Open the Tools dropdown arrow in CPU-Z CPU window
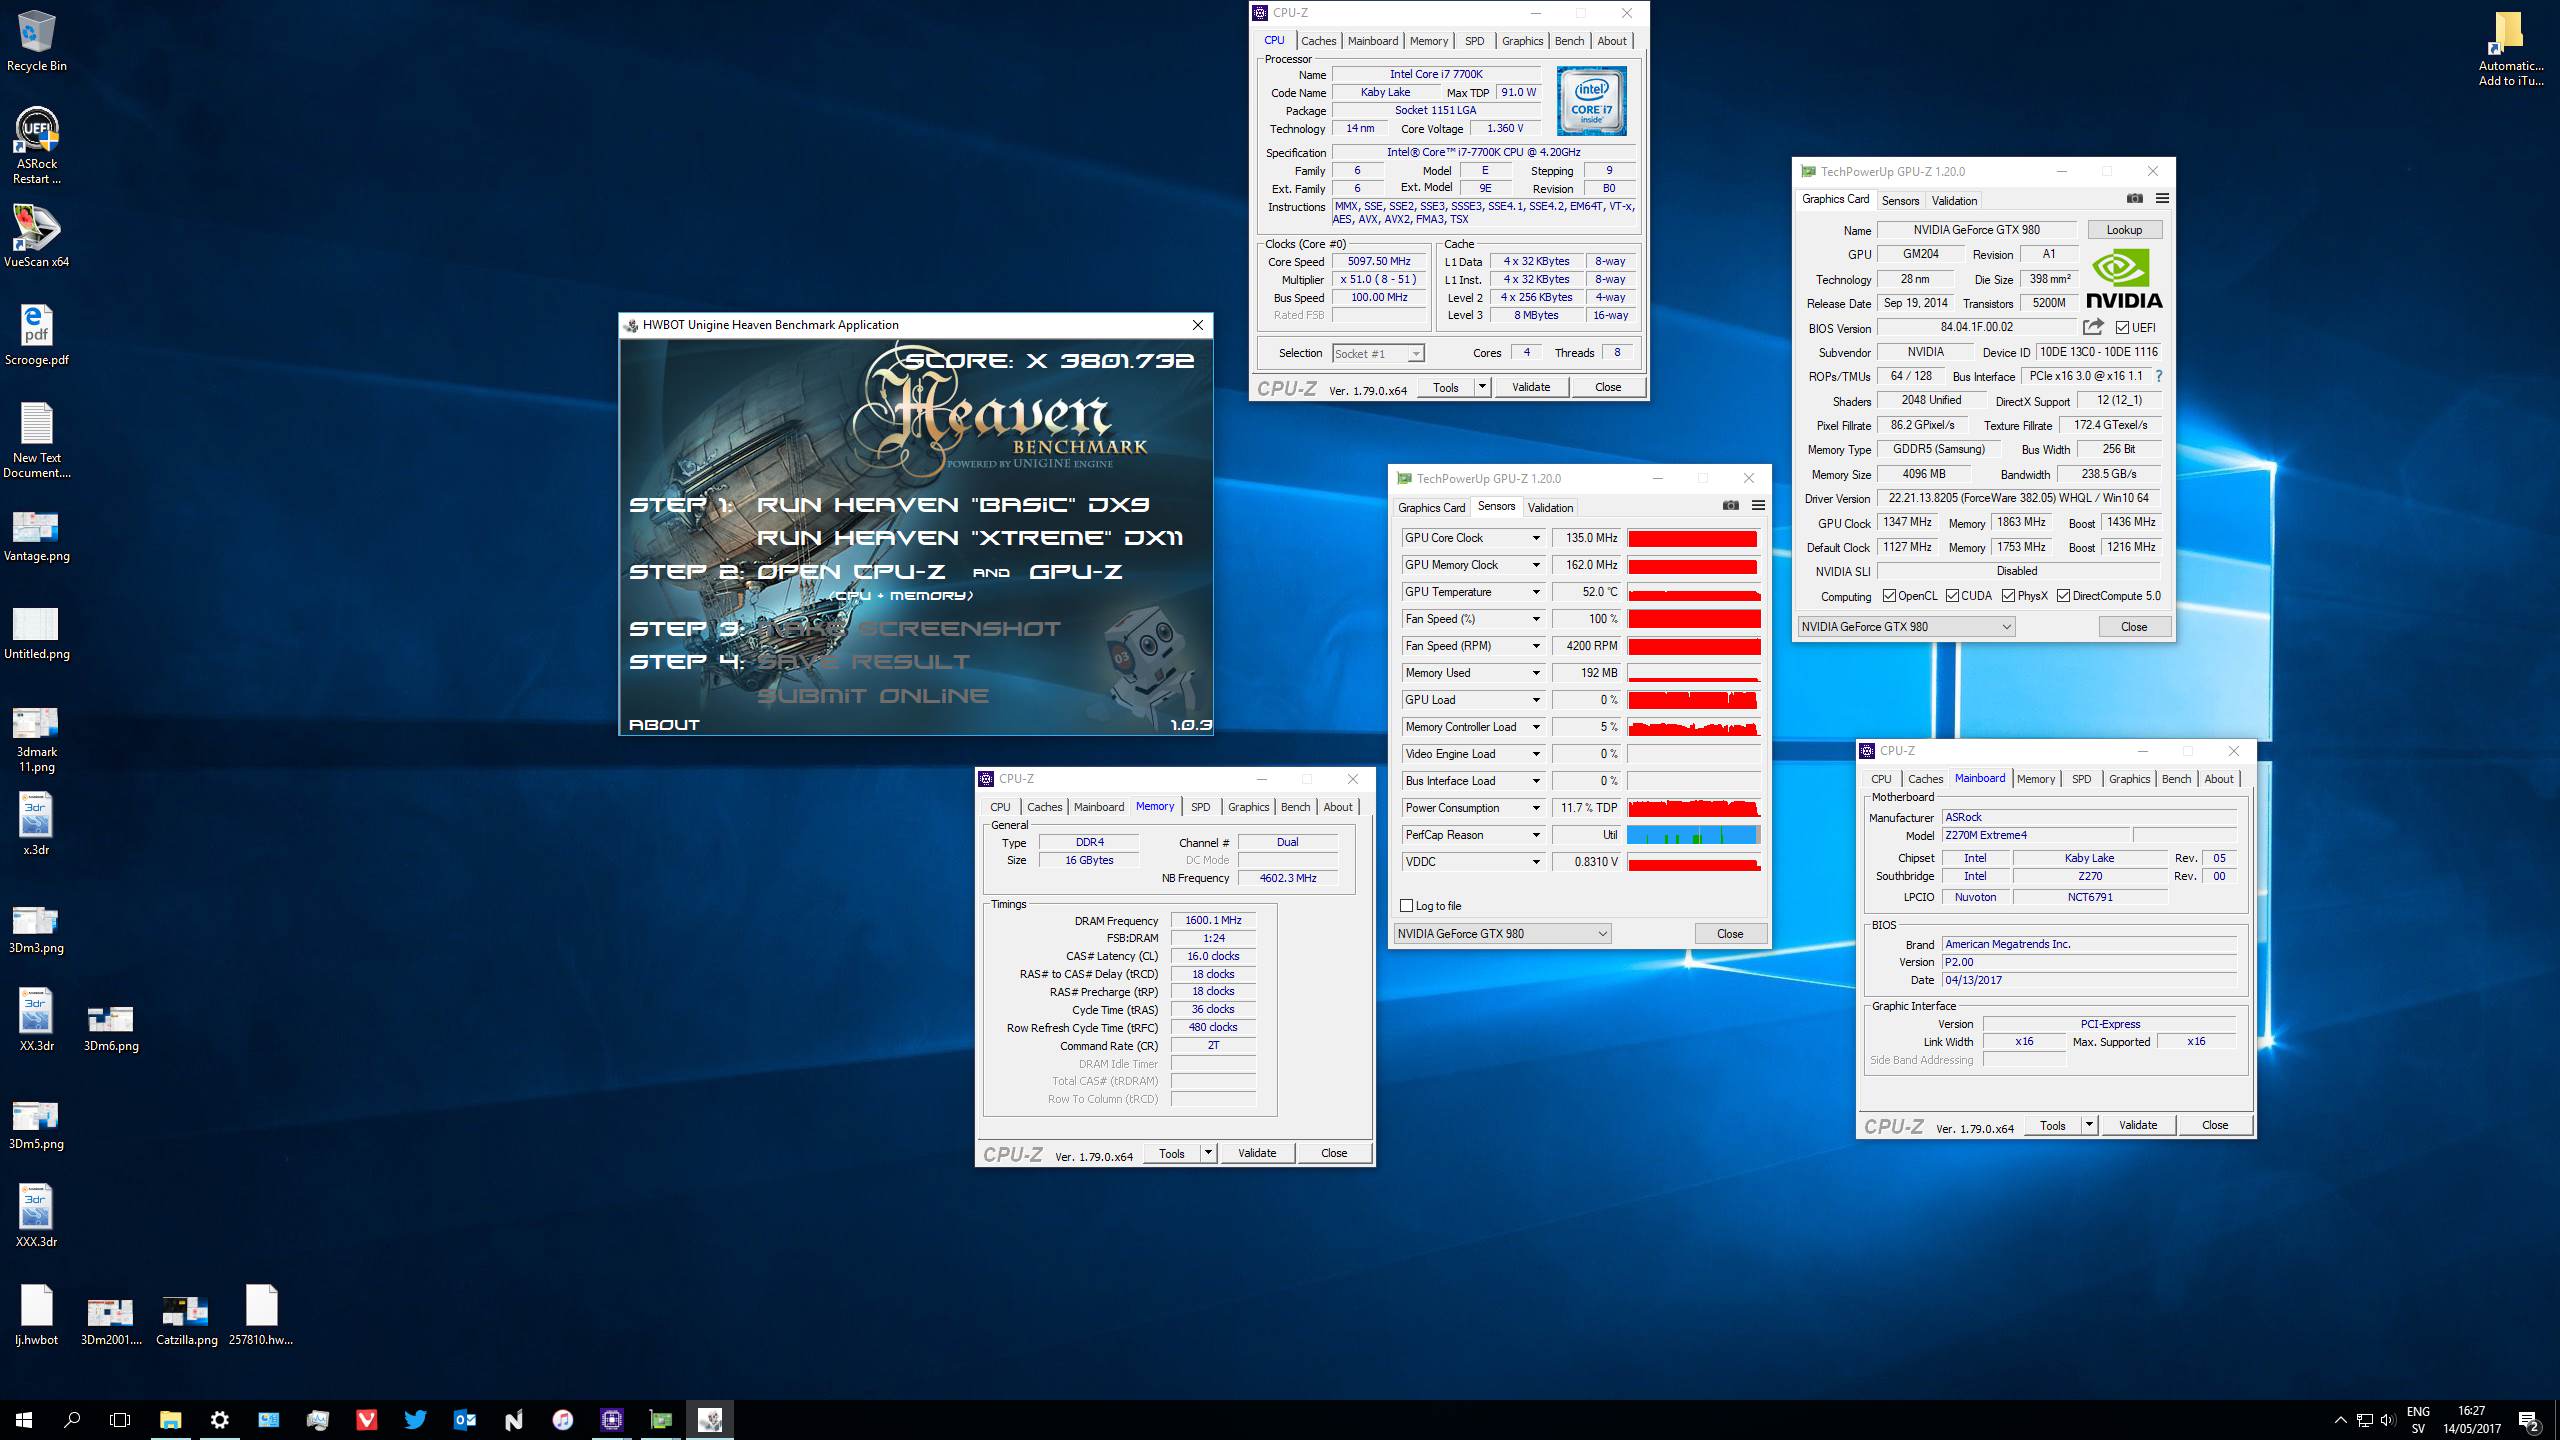The height and width of the screenshot is (1440, 2560). tap(1482, 387)
